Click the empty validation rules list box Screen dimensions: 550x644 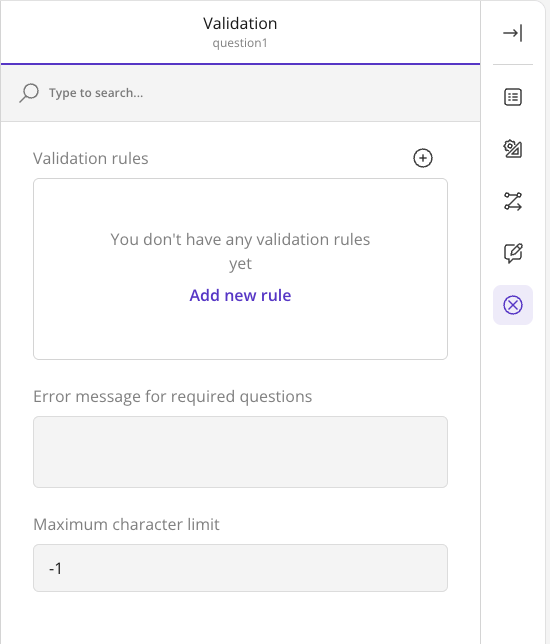coord(240,269)
